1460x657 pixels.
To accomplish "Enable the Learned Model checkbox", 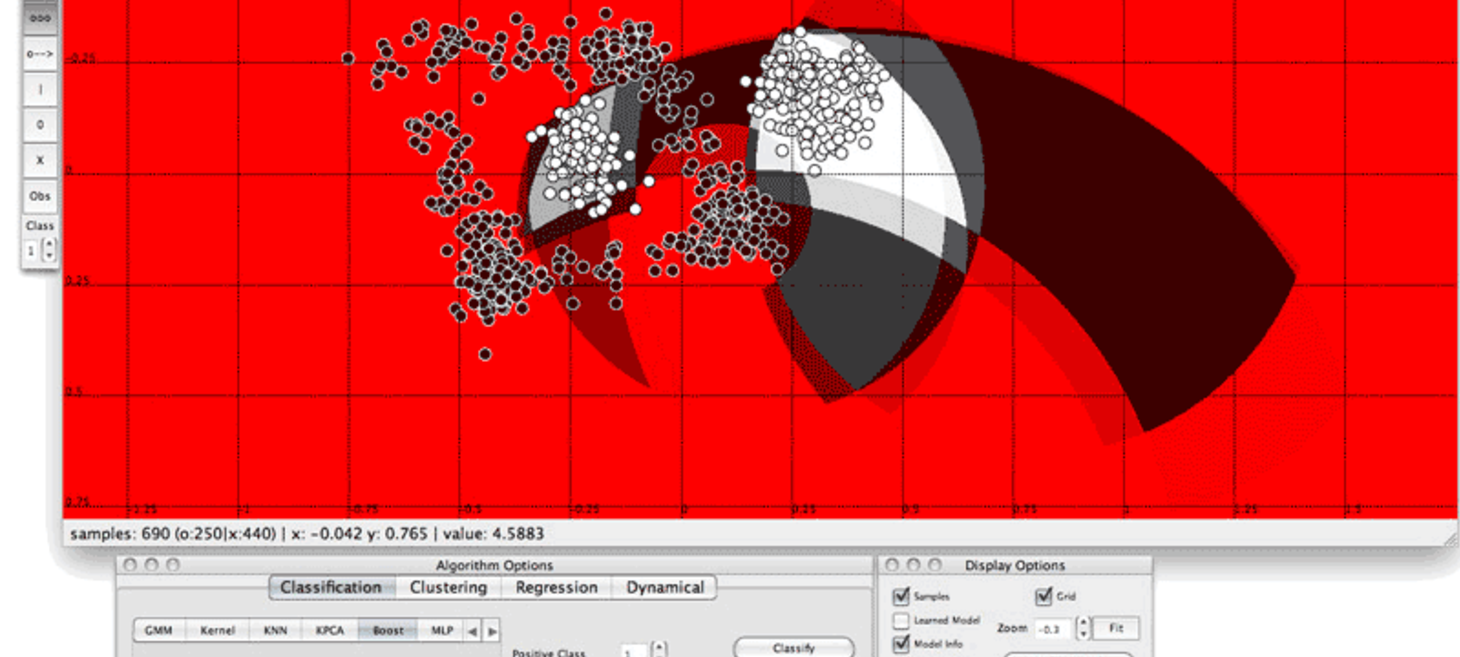I will (902, 620).
